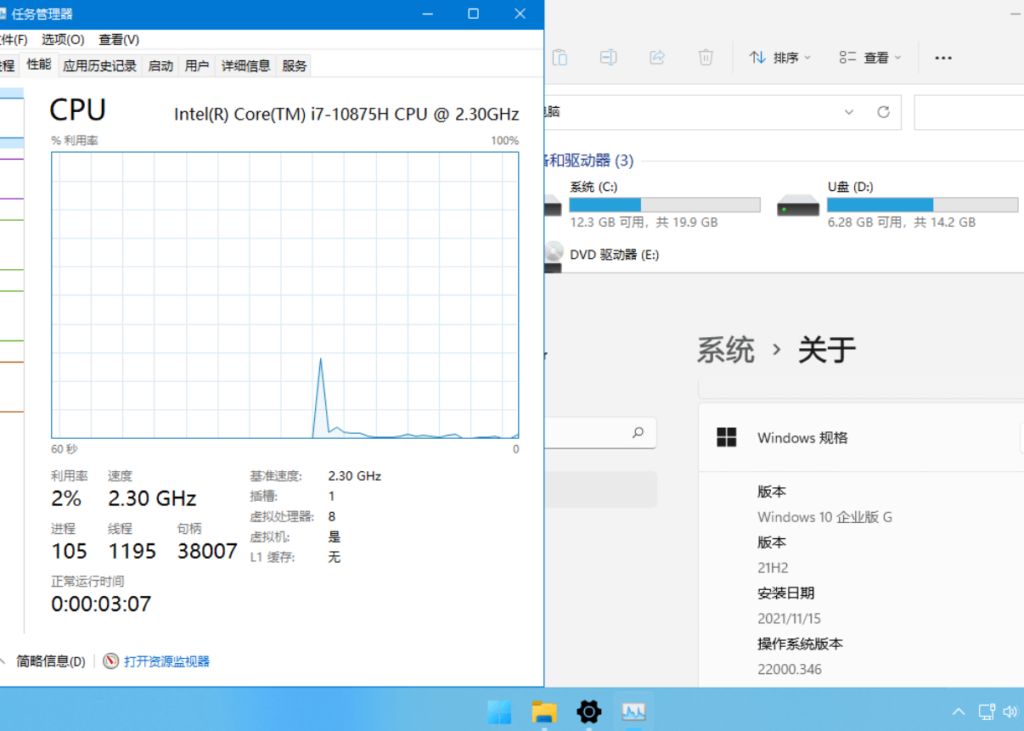The height and width of the screenshot is (731, 1024).
Task: Click the 22000.346 OS build value
Action: pos(790,669)
